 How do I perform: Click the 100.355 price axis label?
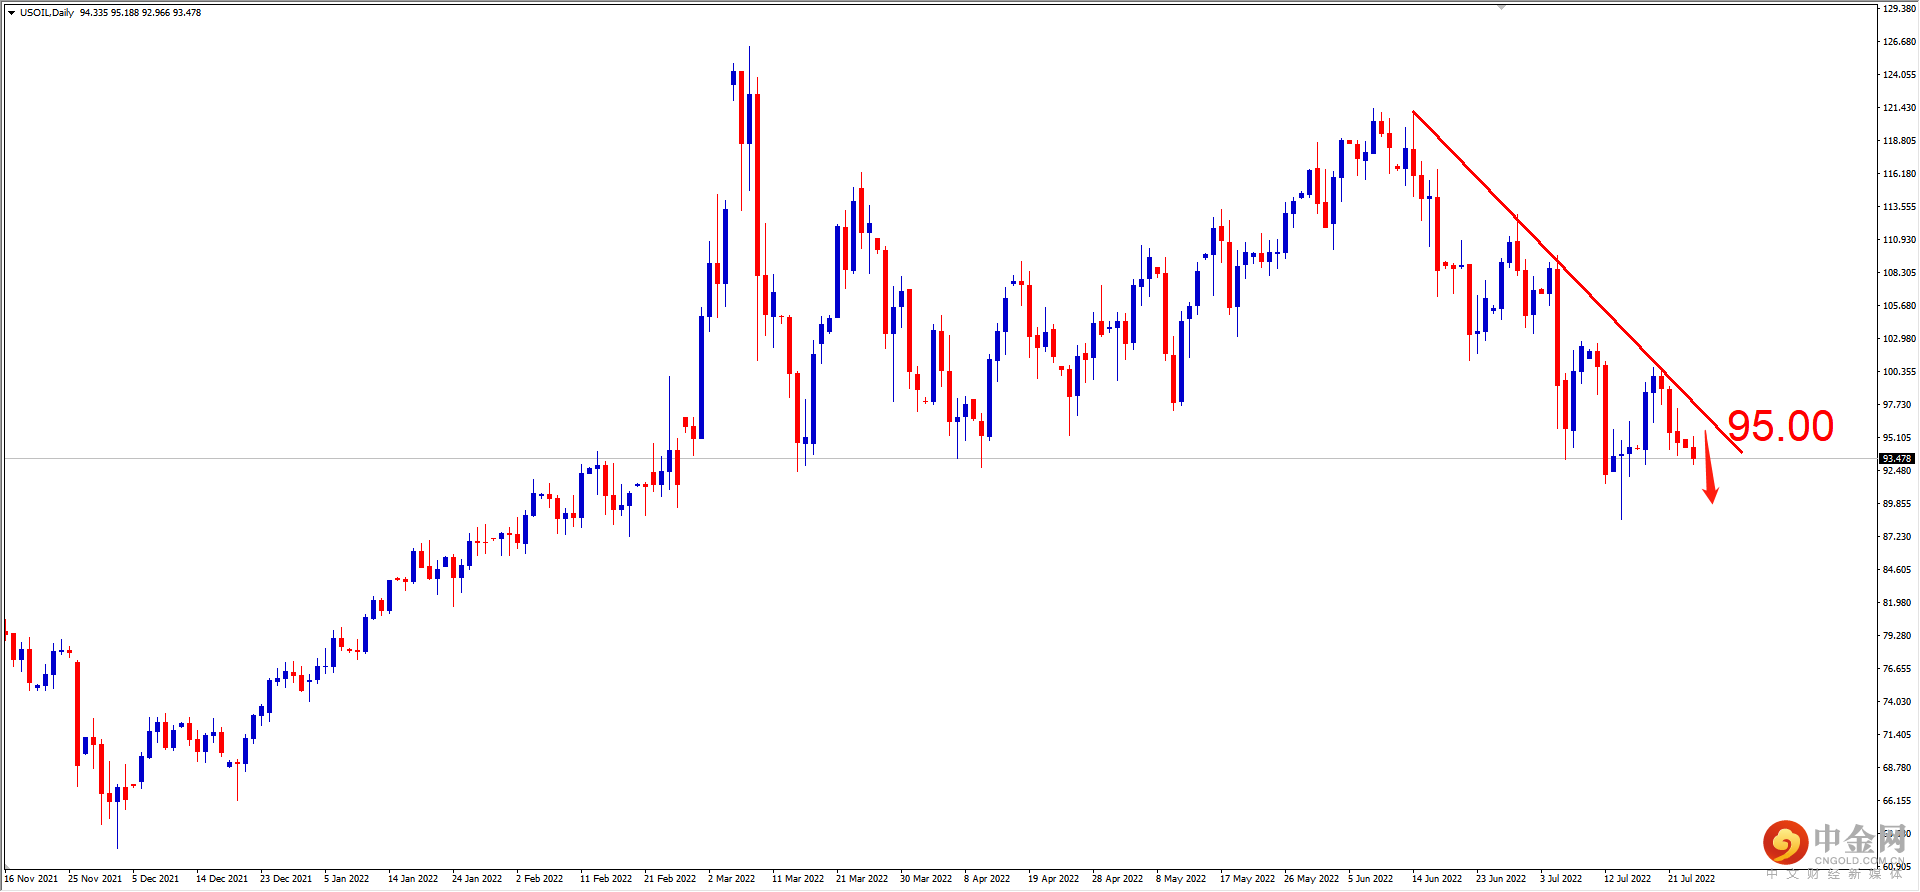point(1899,372)
